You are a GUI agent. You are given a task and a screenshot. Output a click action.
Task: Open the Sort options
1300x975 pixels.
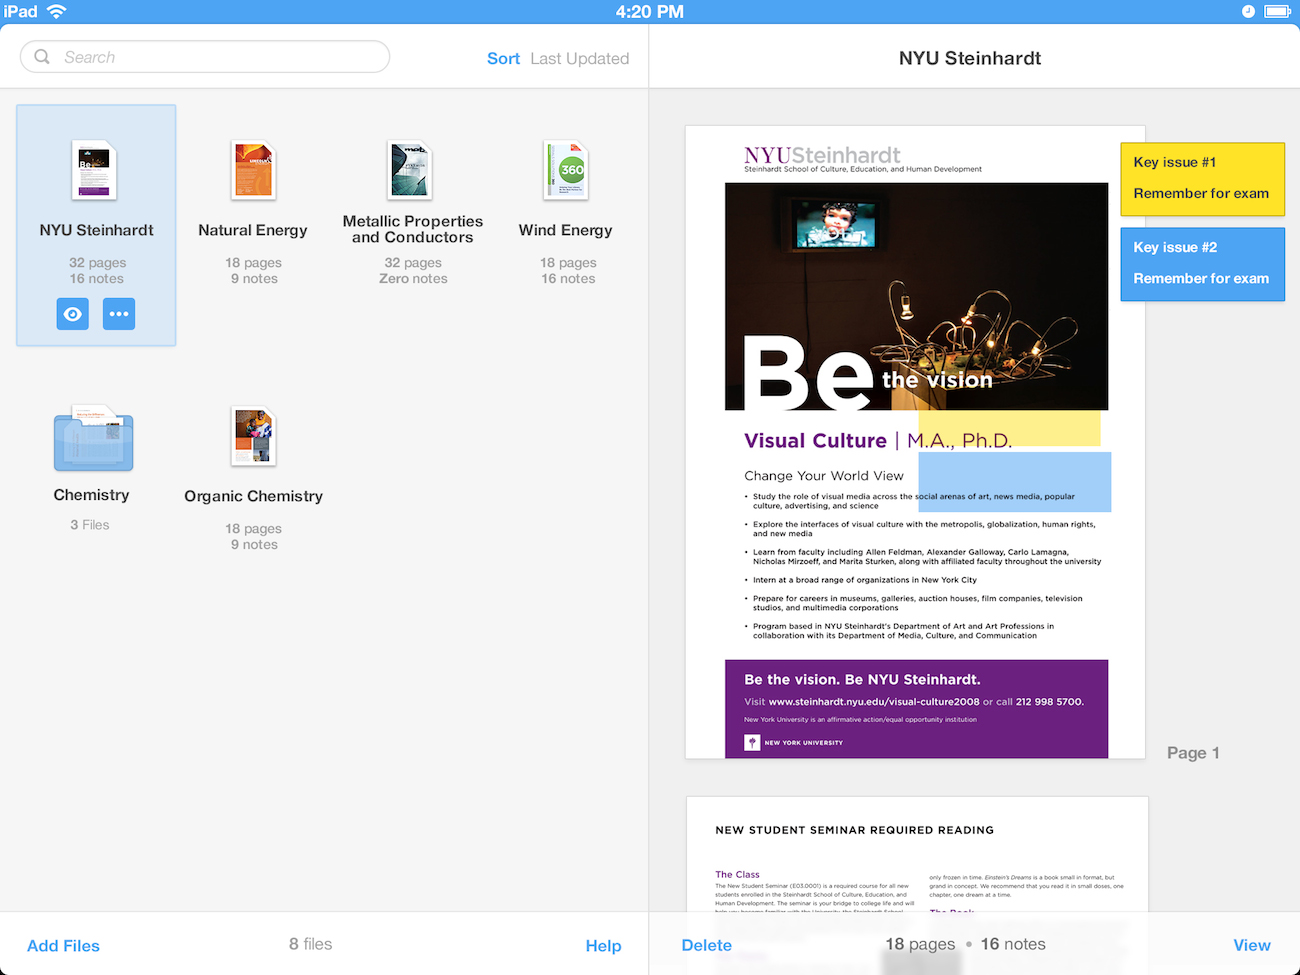click(503, 59)
